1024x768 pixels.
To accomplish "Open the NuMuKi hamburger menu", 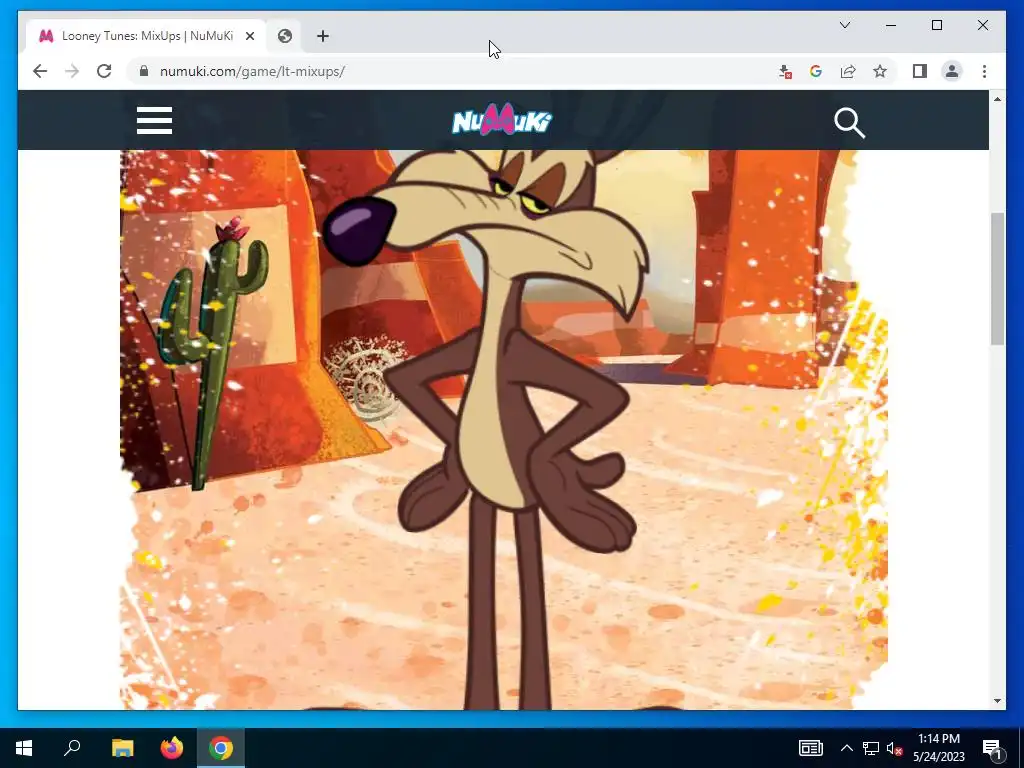I will coord(154,121).
